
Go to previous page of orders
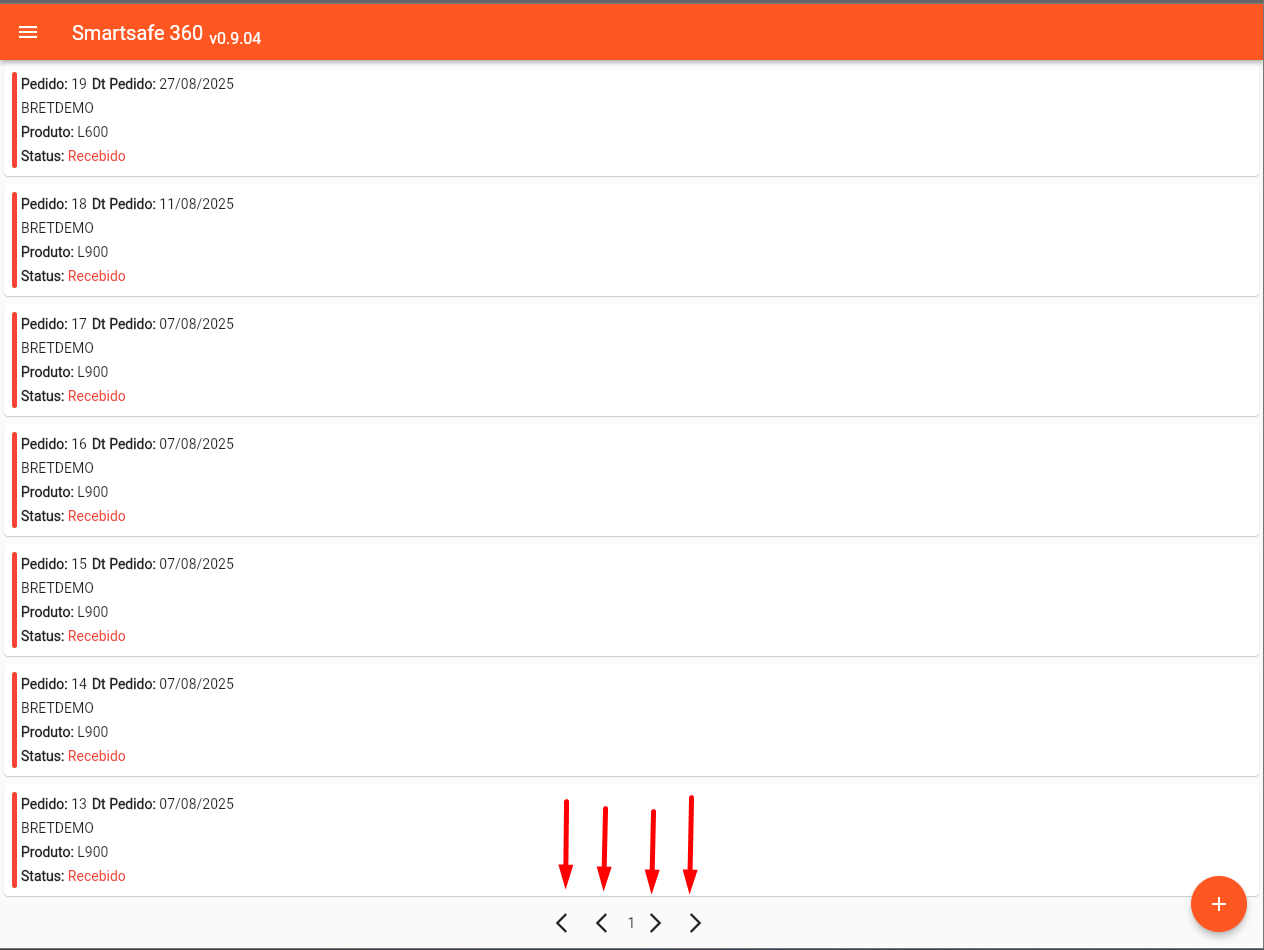tap(601, 923)
